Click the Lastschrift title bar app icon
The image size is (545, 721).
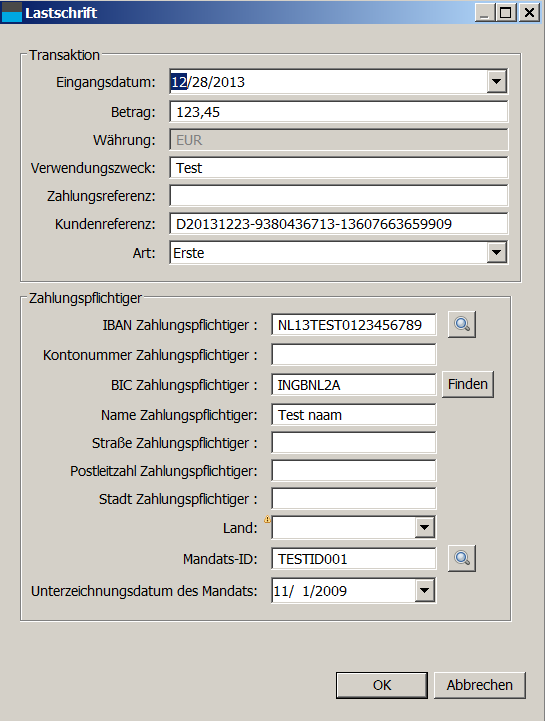[x=11, y=12]
